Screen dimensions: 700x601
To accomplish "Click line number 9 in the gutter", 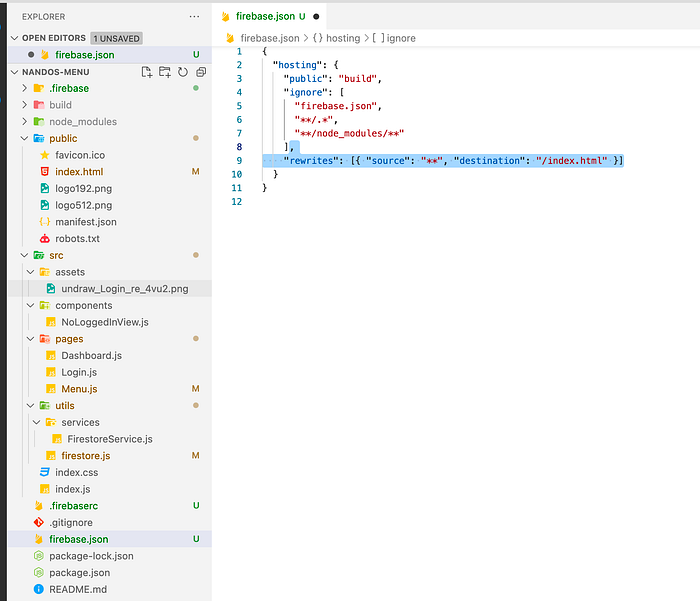I will click(x=239, y=161).
